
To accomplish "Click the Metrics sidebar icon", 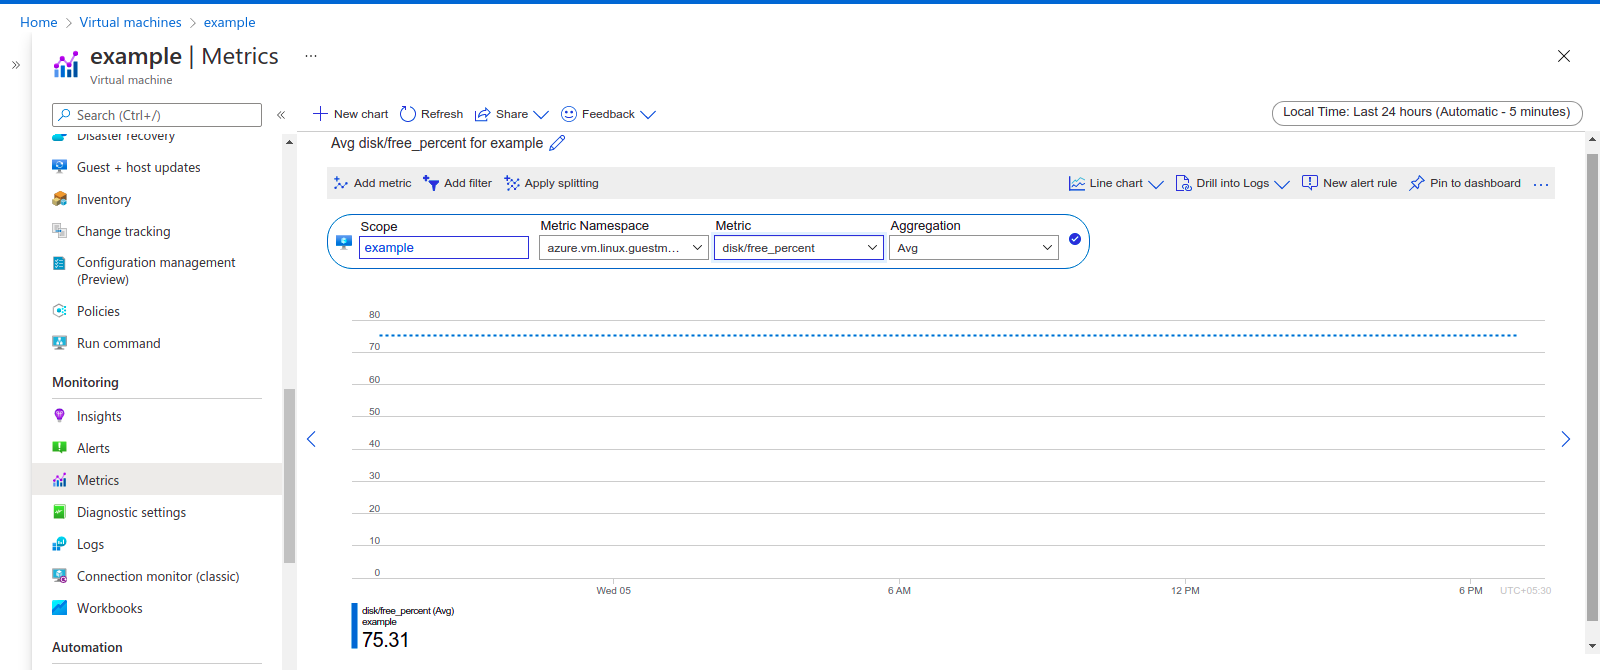I will (x=59, y=480).
